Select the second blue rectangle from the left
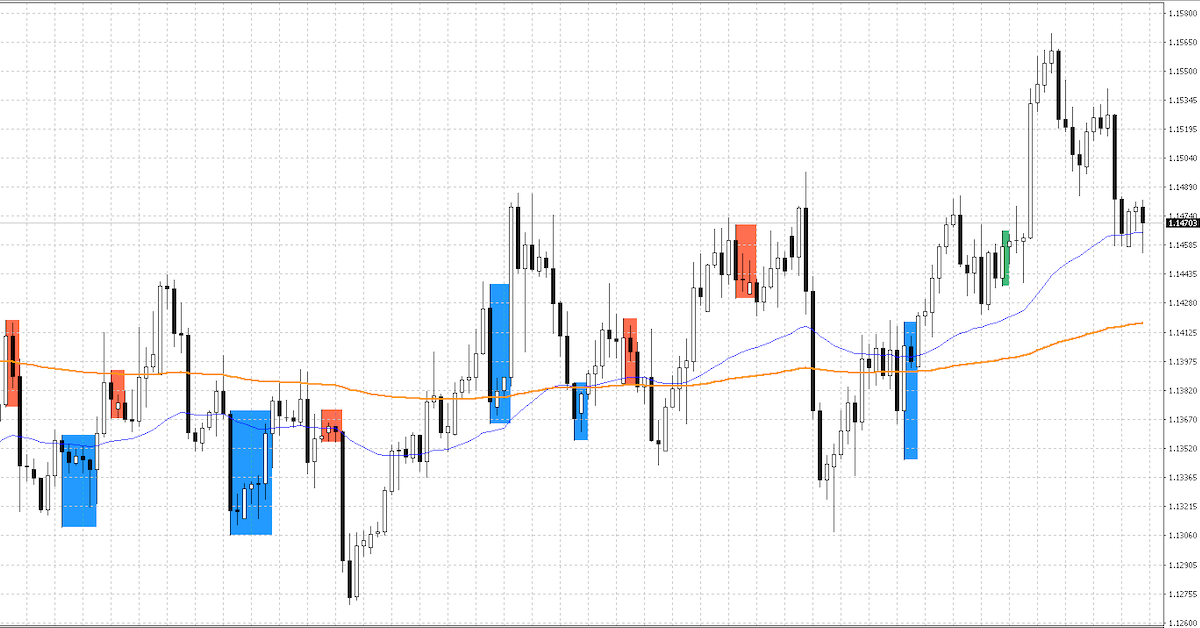 click(x=250, y=472)
